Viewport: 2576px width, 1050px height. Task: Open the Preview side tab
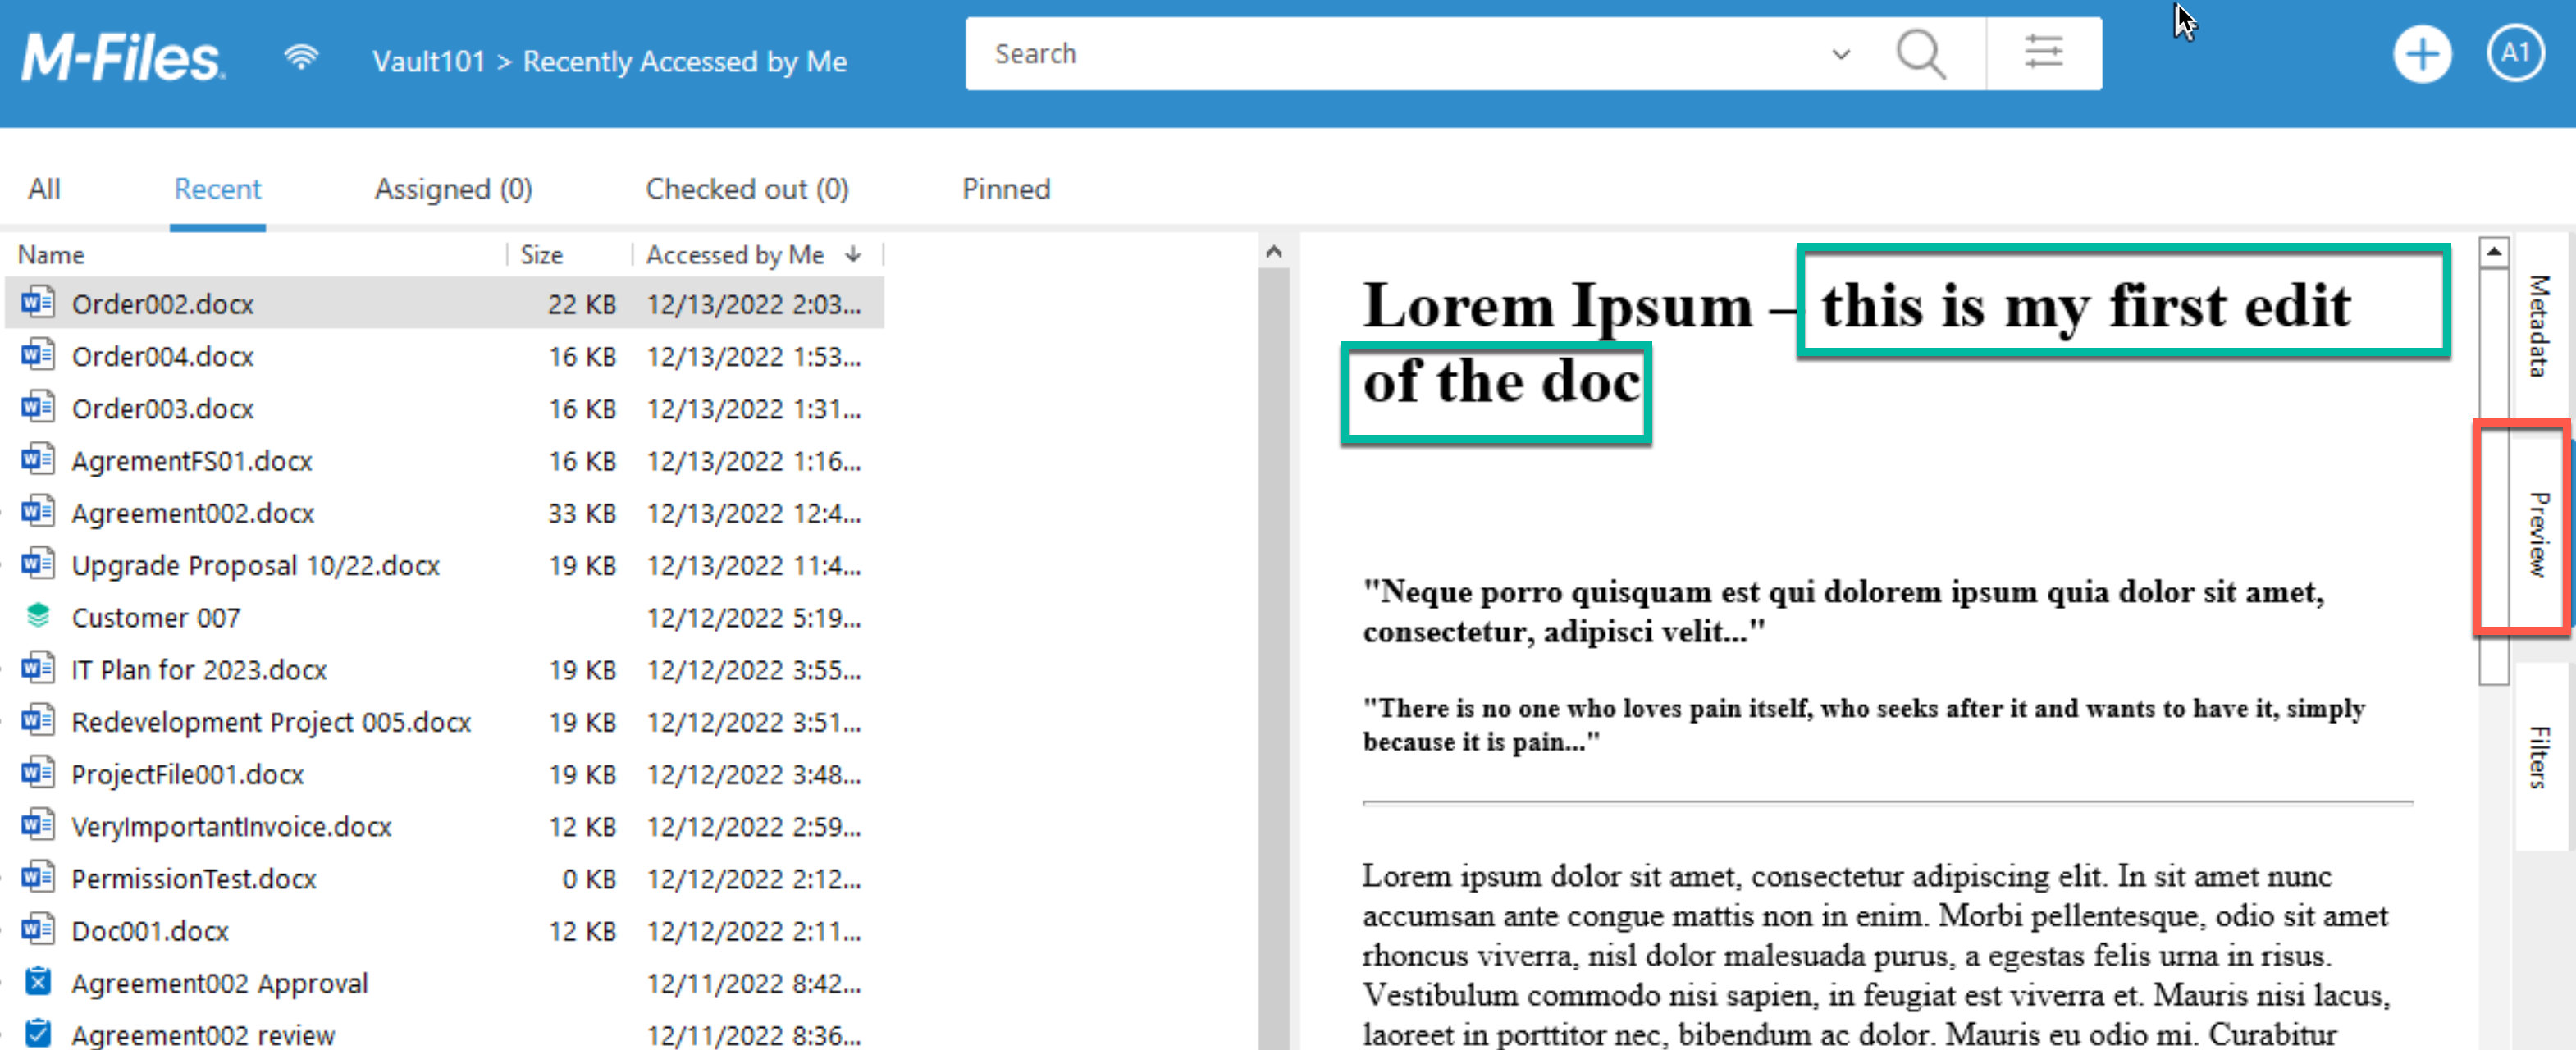click(x=2539, y=533)
